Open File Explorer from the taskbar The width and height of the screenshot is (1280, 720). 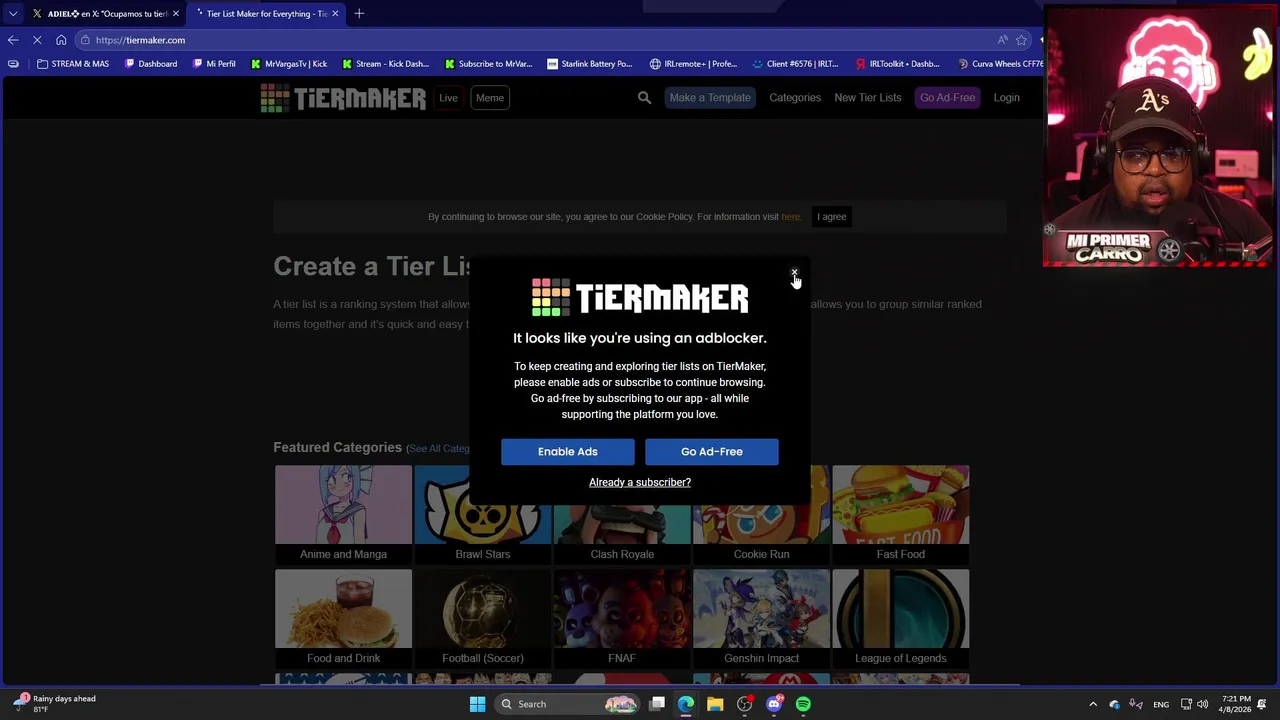(x=715, y=704)
